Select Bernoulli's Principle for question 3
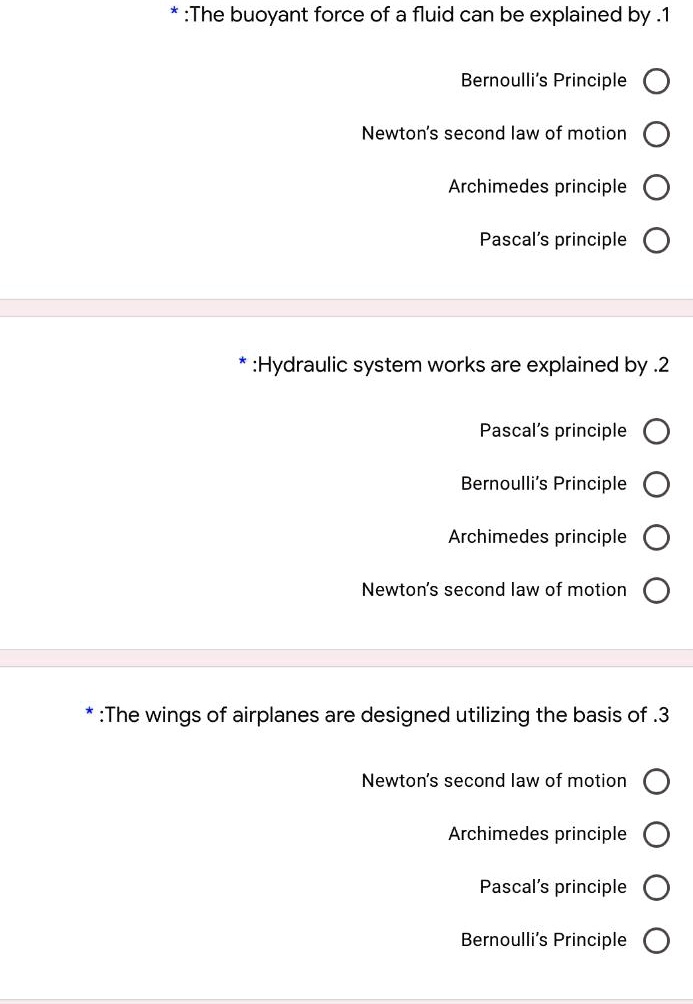Image resolution: width=693 pixels, height=1004 pixels. (x=657, y=940)
